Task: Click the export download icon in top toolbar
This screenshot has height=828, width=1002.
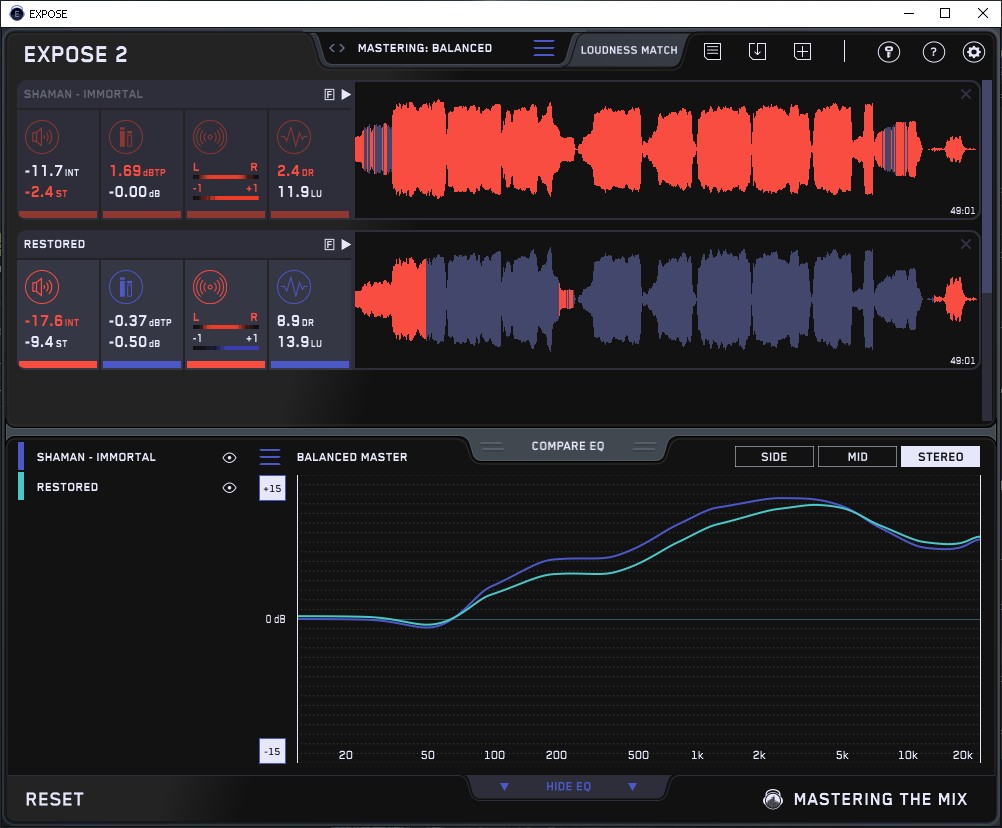Action: (757, 52)
